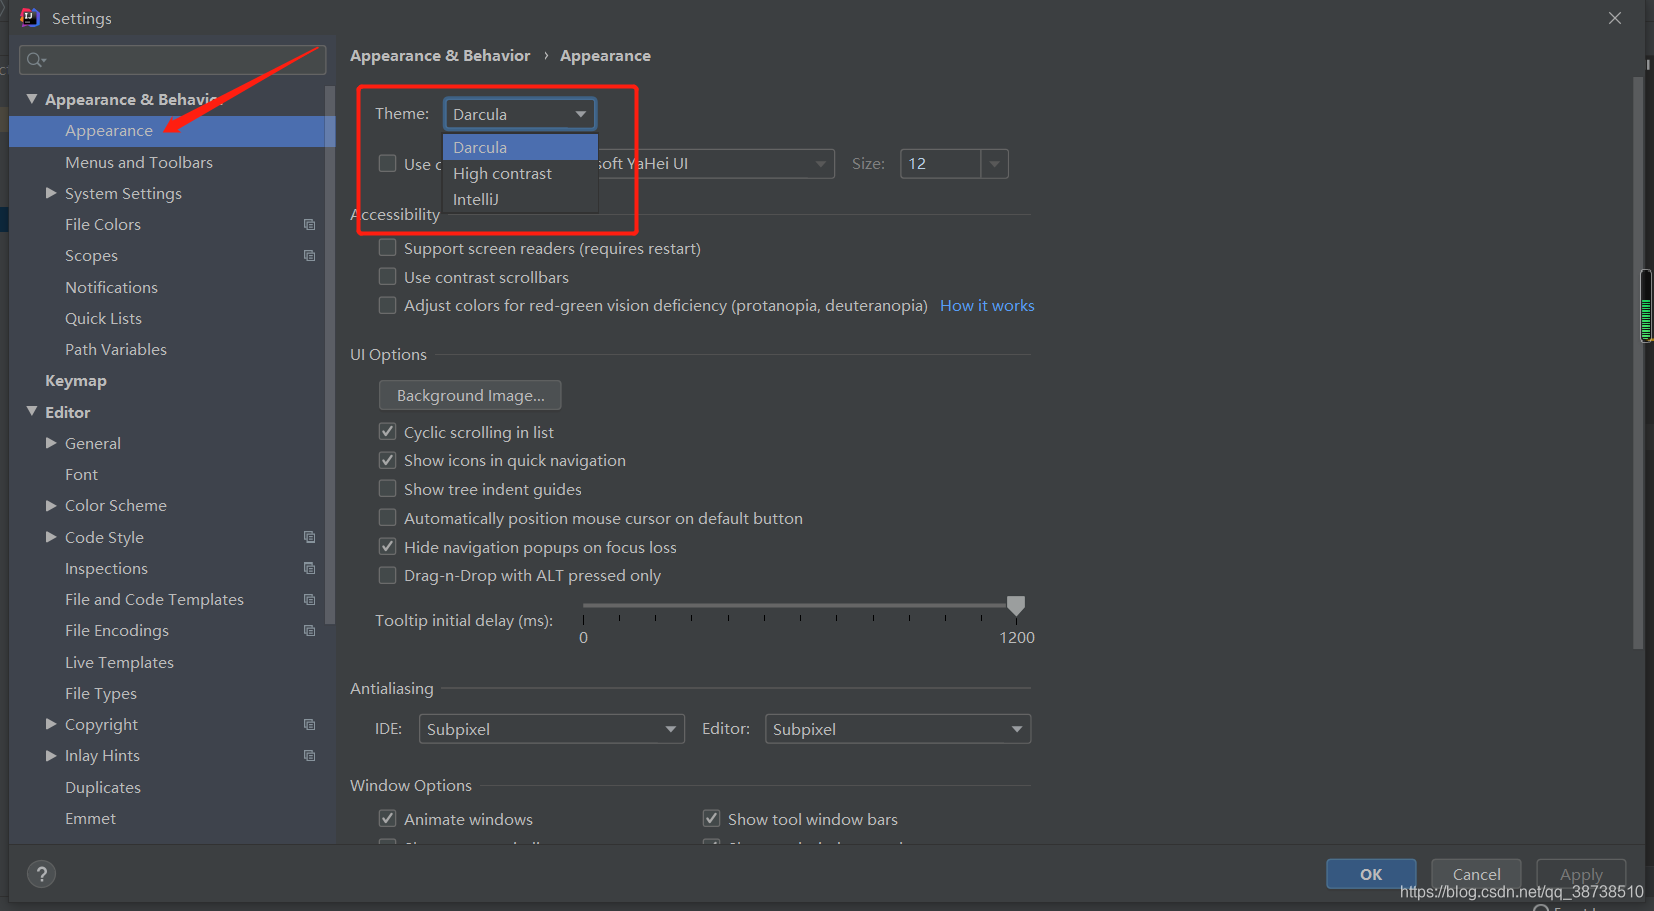1654x911 pixels.
Task: Expand the System Settings node
Action: [x=51, y=193]
